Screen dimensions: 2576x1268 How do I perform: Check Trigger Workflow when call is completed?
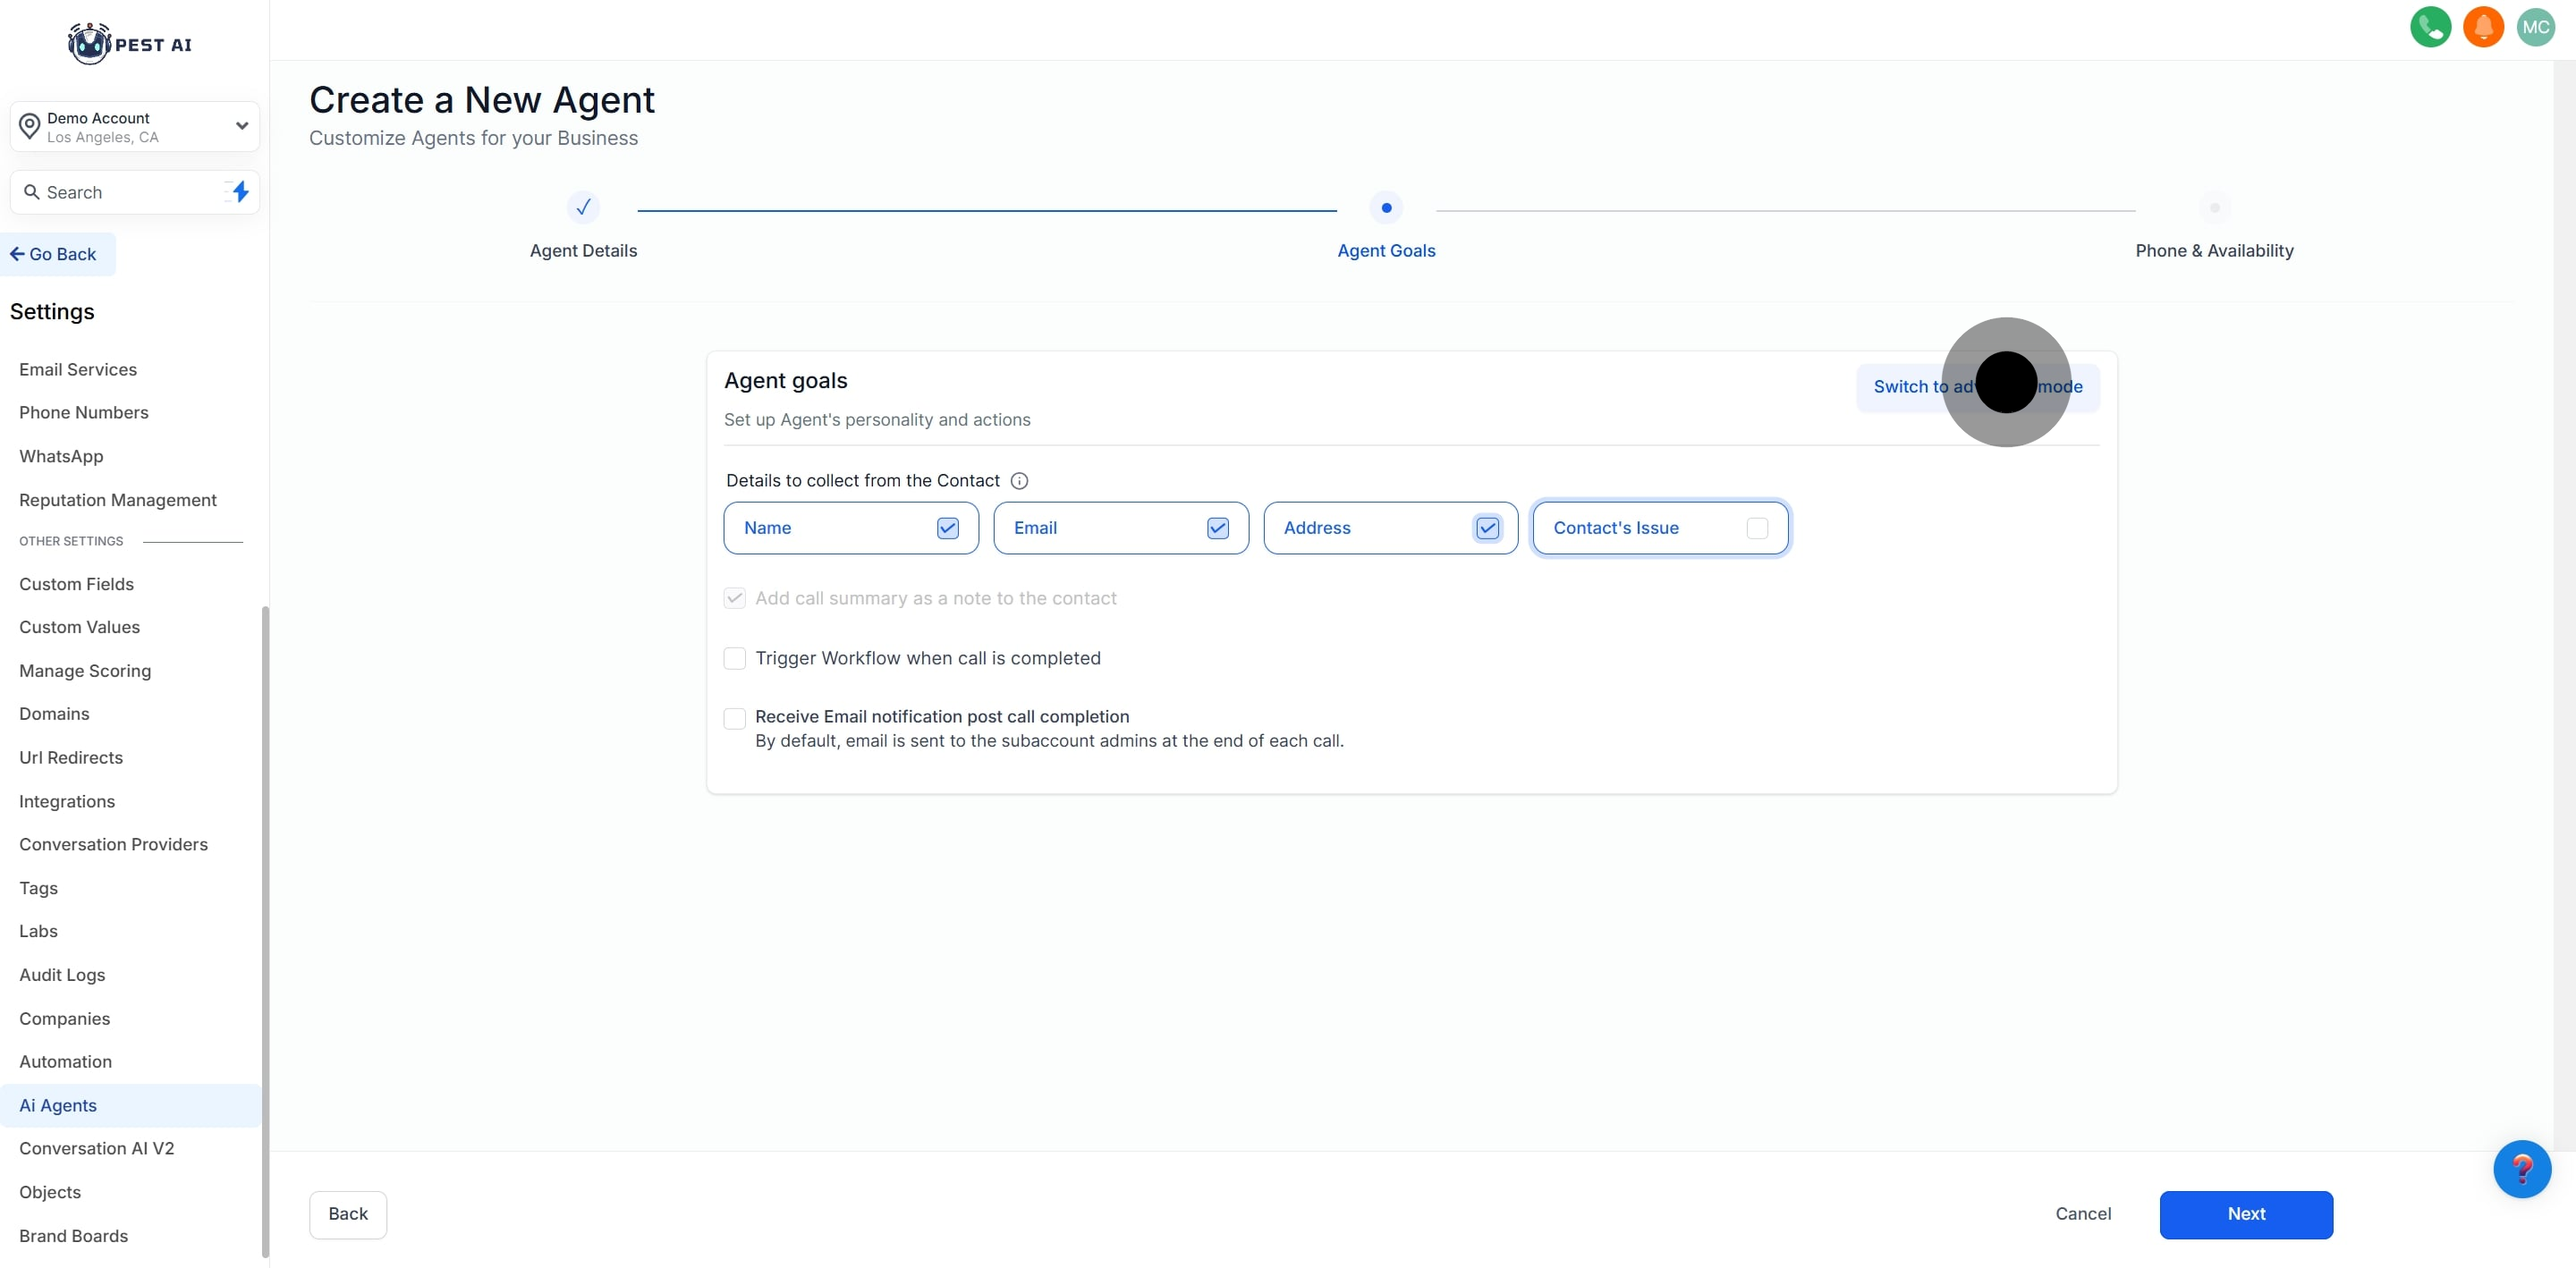point(735,658)
